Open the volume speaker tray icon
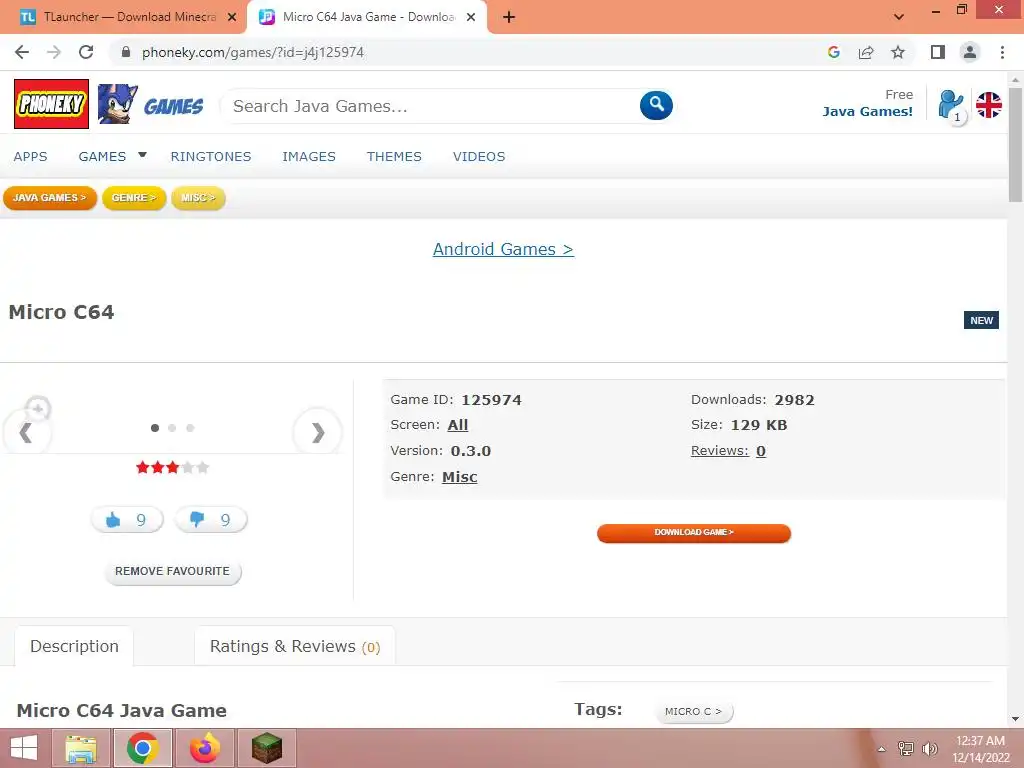This screenshot has height=768, width=1024. coord(929,749)
